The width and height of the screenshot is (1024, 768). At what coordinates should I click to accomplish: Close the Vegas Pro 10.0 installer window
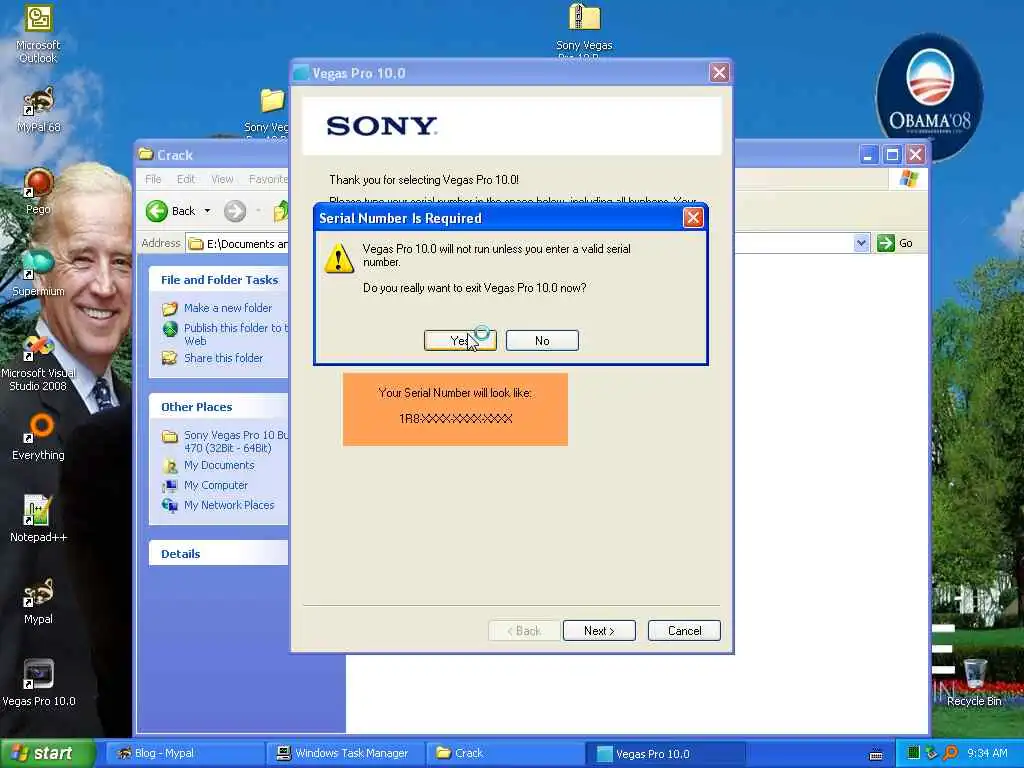(x=719, y=72)
